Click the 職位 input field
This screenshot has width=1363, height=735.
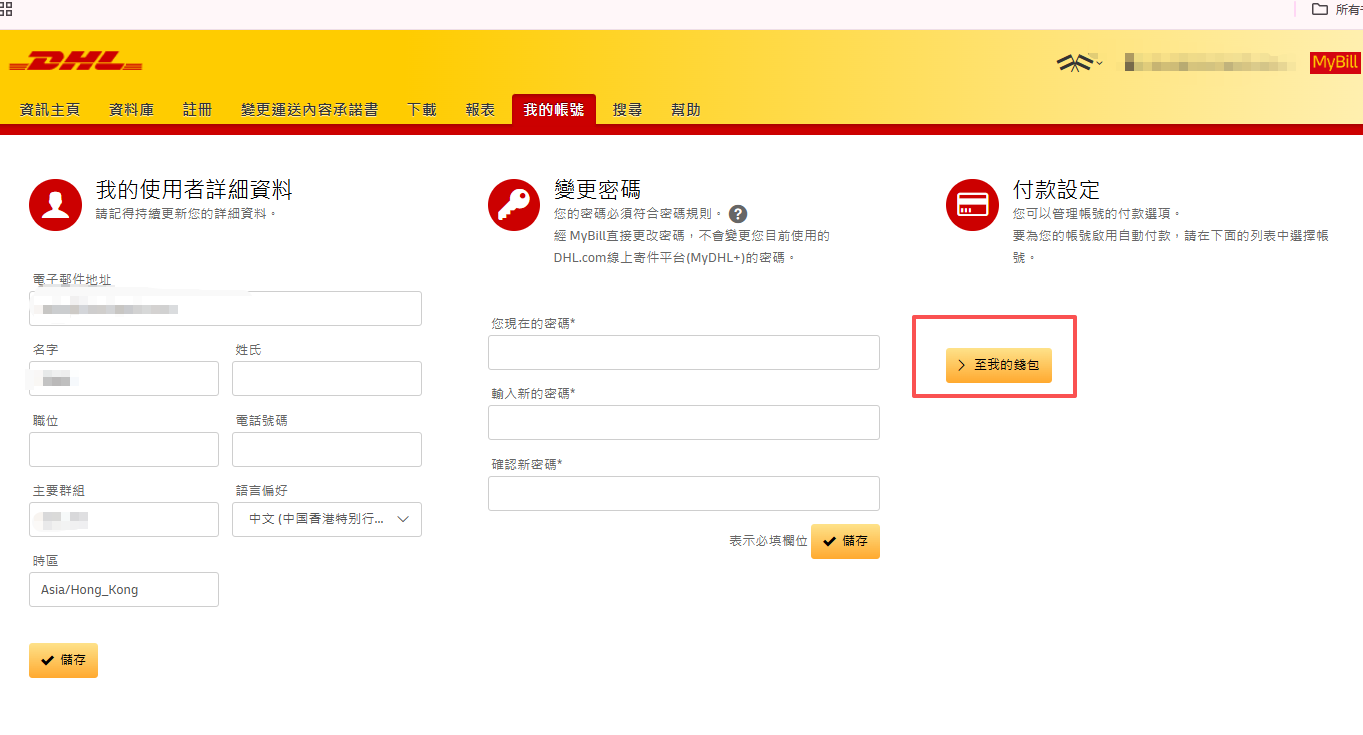(124, 449)
